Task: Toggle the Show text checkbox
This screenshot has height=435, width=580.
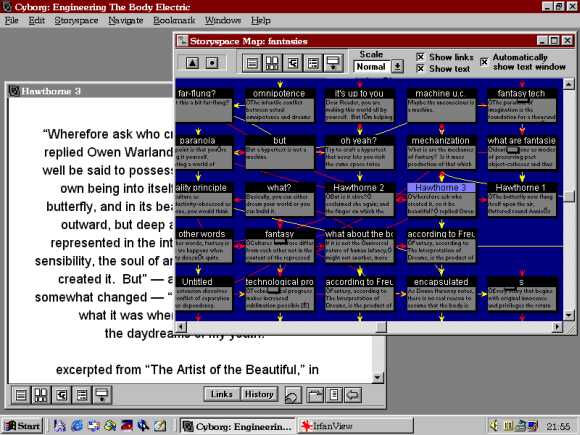Action: tap(420, 68)
